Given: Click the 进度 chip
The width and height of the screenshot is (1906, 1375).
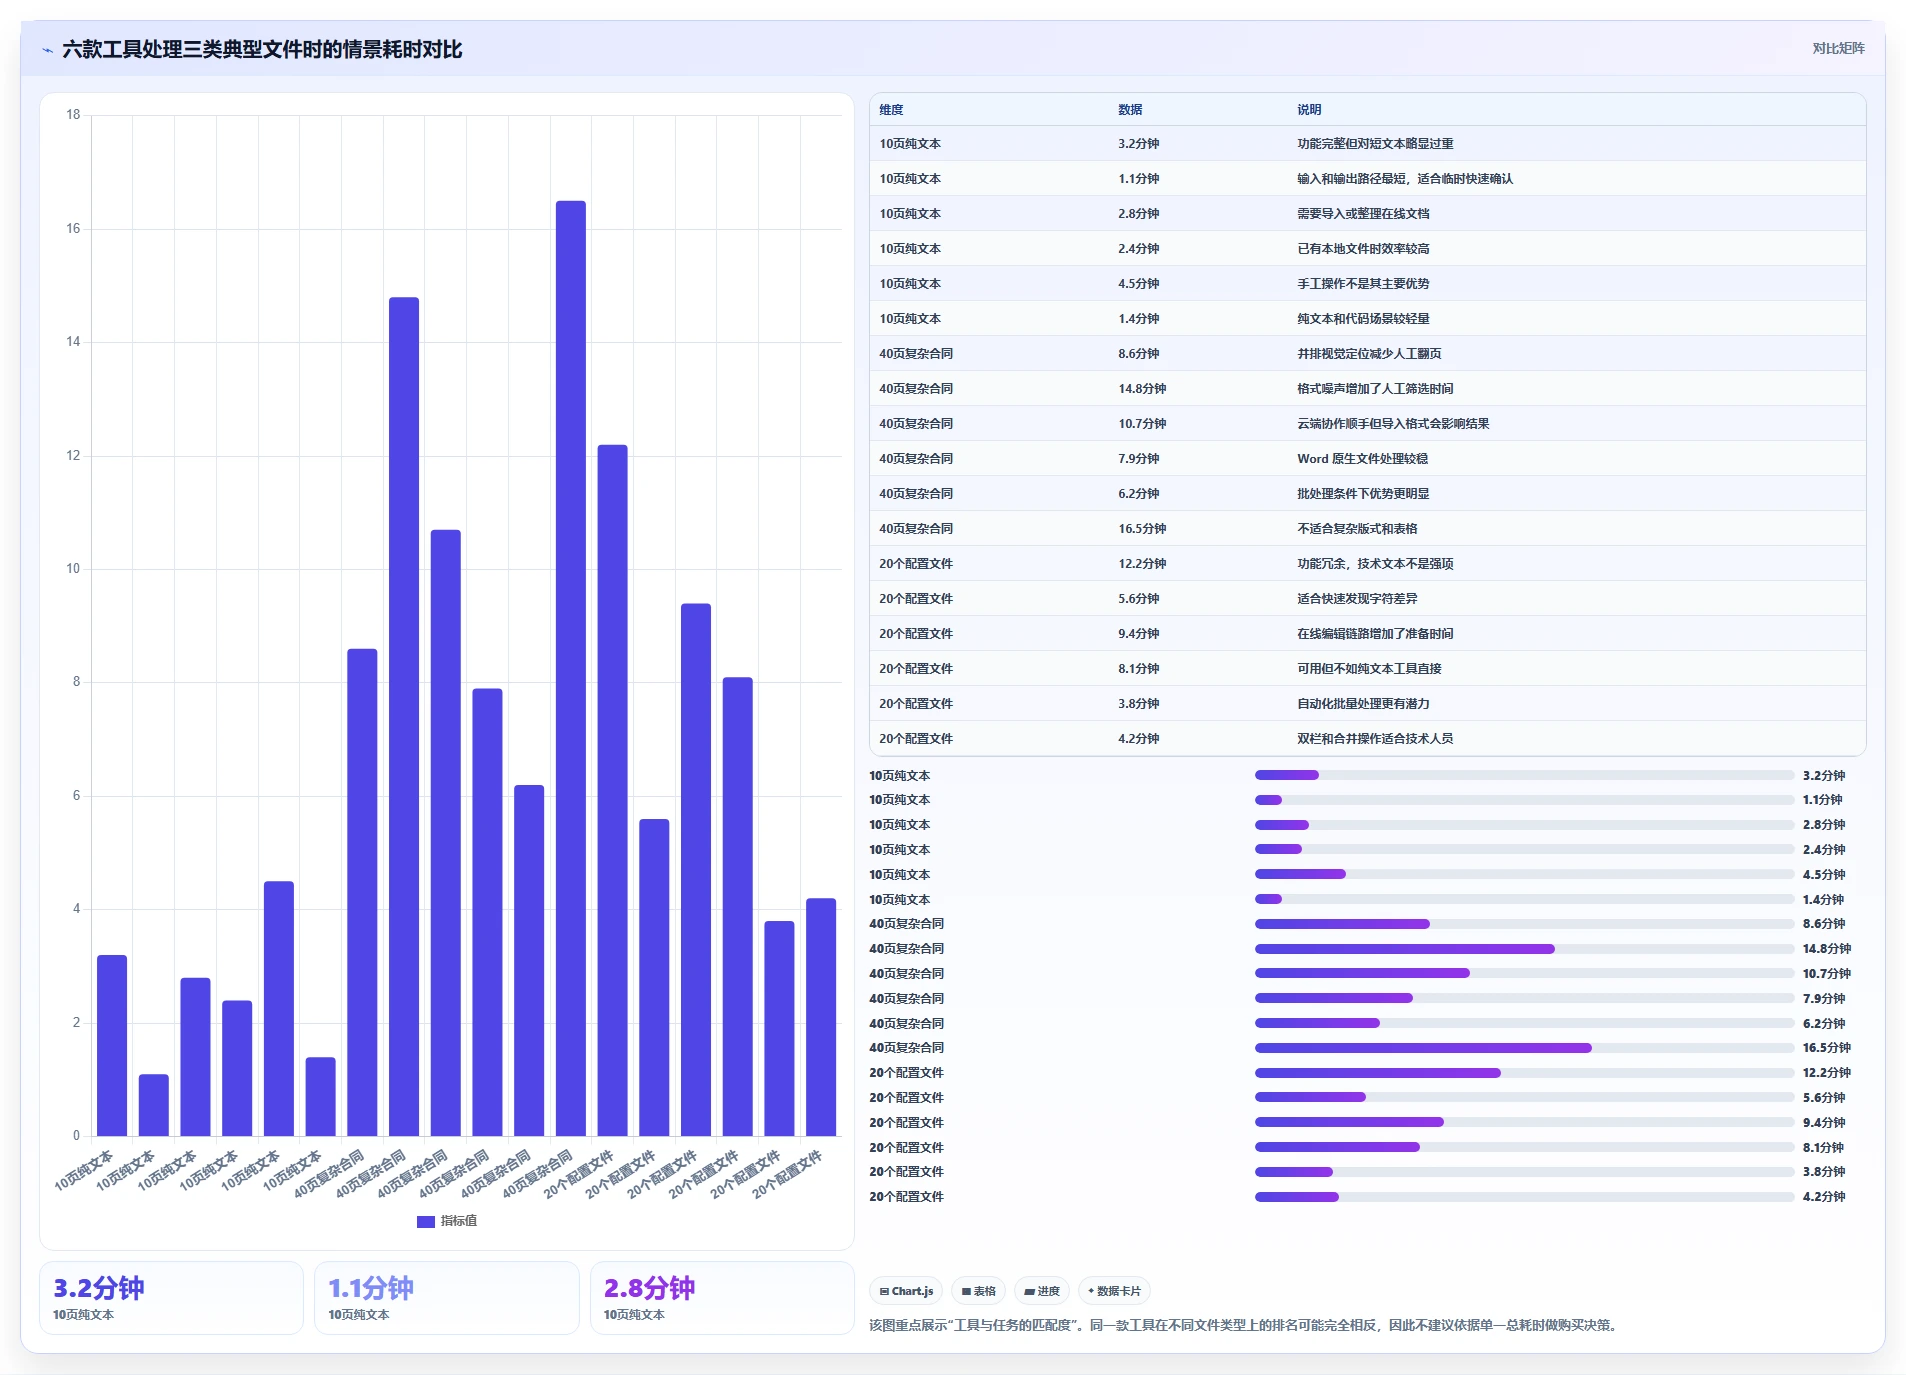Looking at the screenshot, I should pyautogui.click(x=1041, y=1291).
